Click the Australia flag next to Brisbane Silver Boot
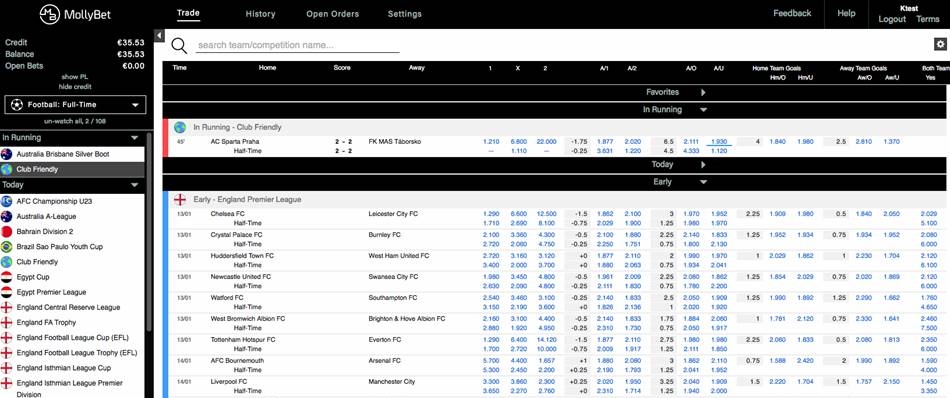 click(7, 154)
